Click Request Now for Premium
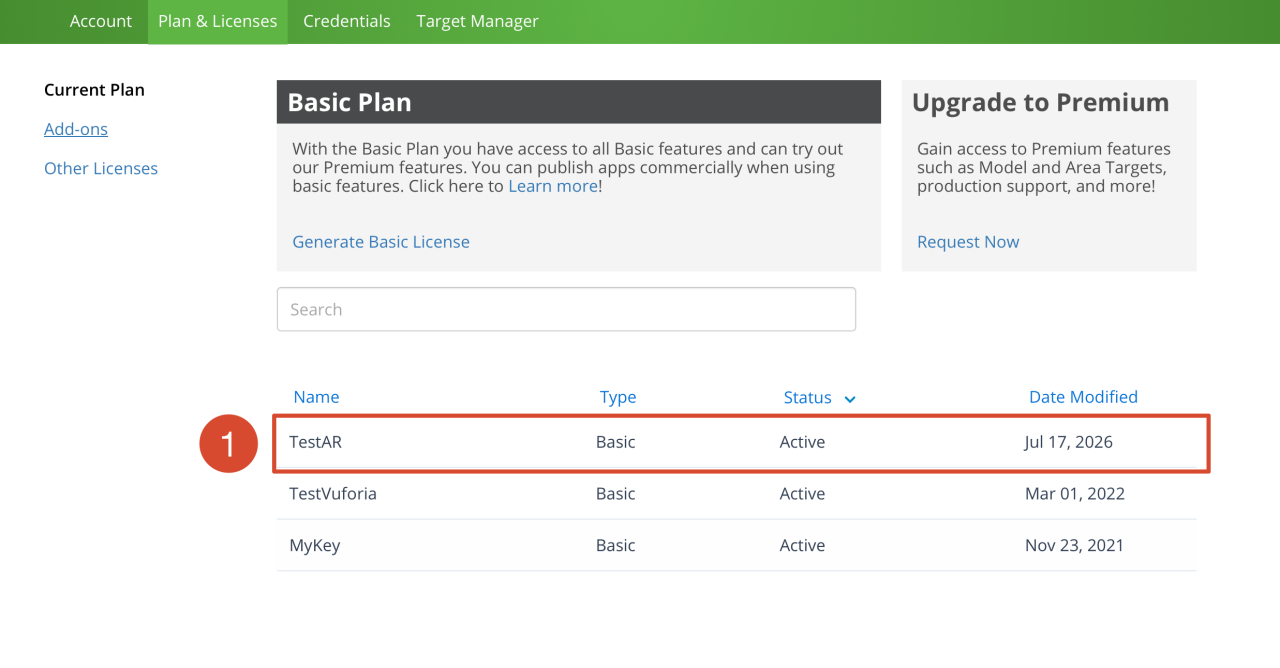1280x668 pixels. click(968, 242)
